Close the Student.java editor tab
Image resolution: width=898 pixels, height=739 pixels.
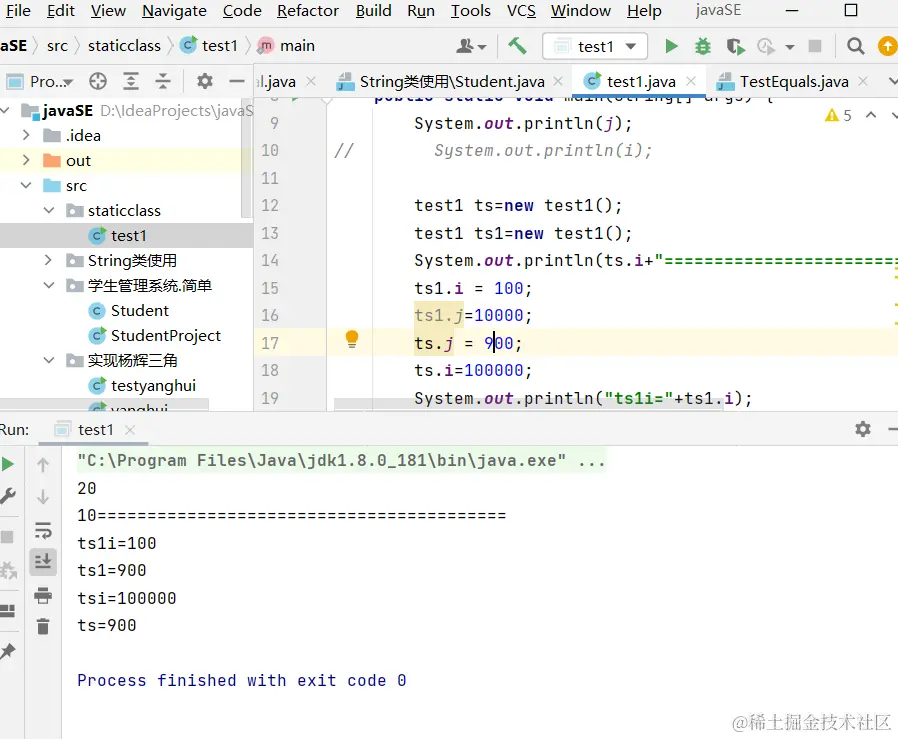pyautogui.click(x=558, y=81)
